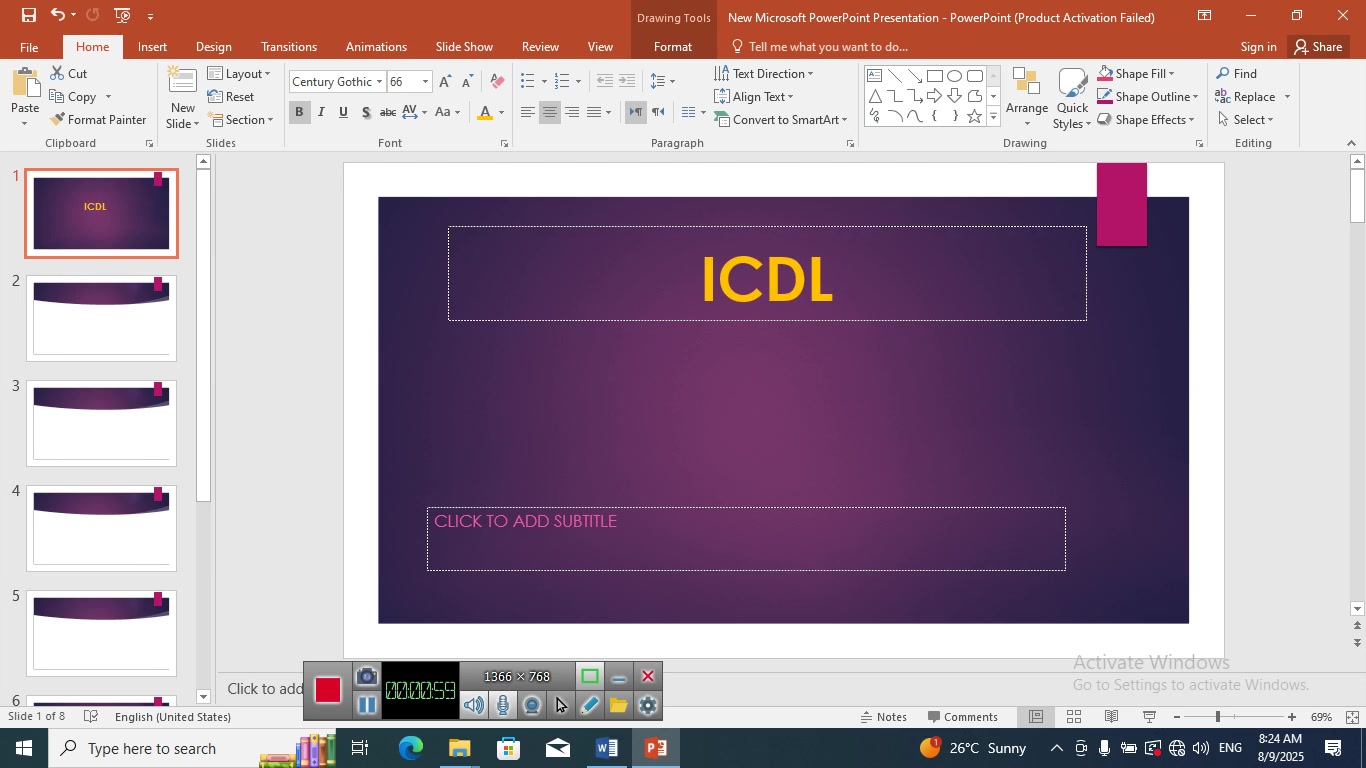Pick the Rectangle shape in the shapes gallery
Viewport: 1366px width, 768px height.
coord(934,76)
